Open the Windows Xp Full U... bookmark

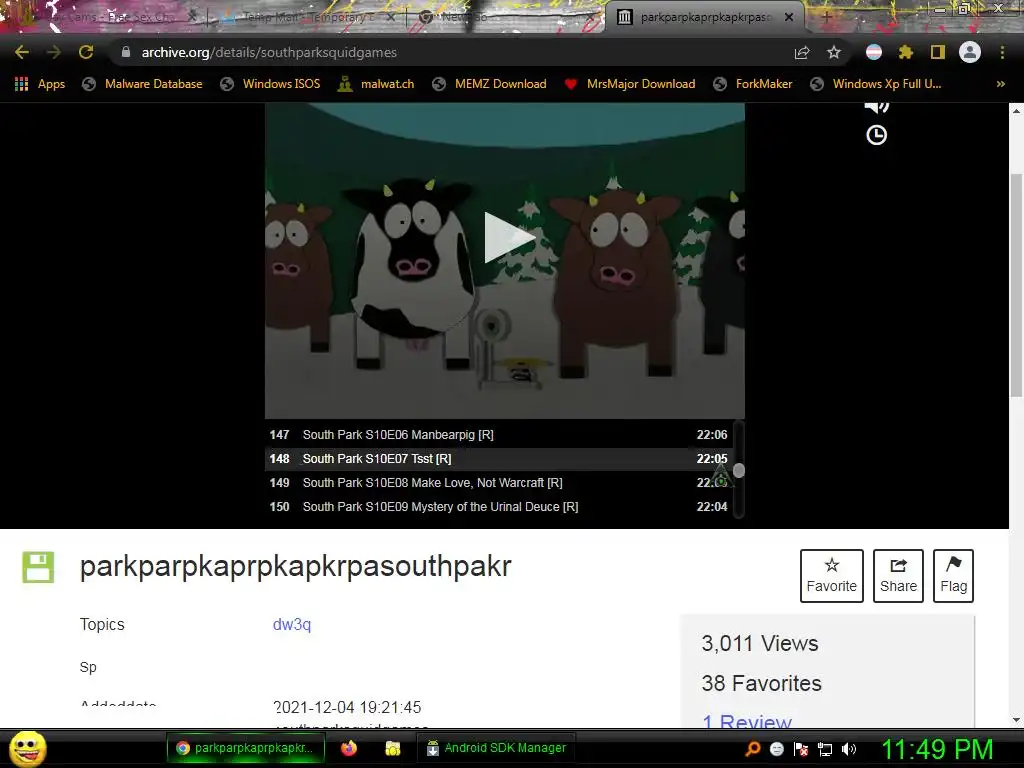876,84
